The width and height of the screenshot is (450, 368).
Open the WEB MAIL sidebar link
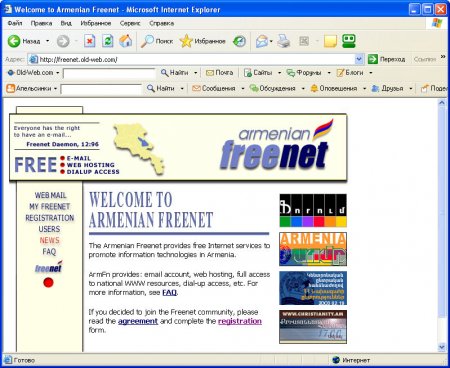pyautogui.click(x=50, y=195)
